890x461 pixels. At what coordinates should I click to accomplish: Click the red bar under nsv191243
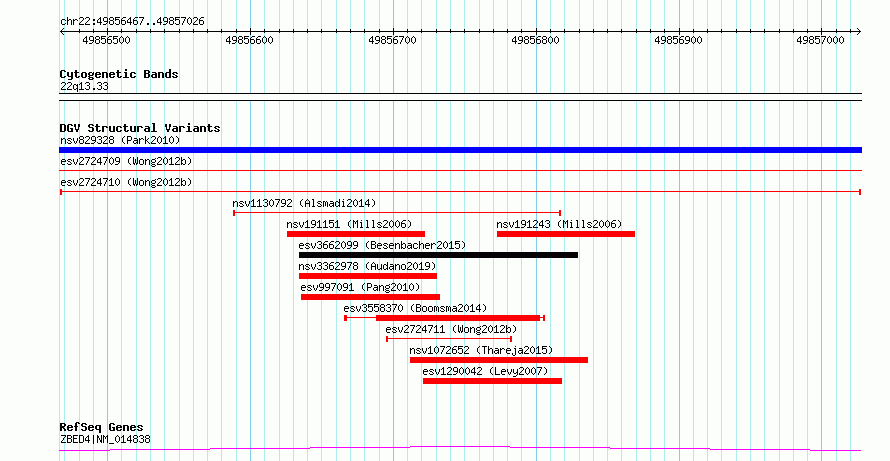click(x=566, y=234)
